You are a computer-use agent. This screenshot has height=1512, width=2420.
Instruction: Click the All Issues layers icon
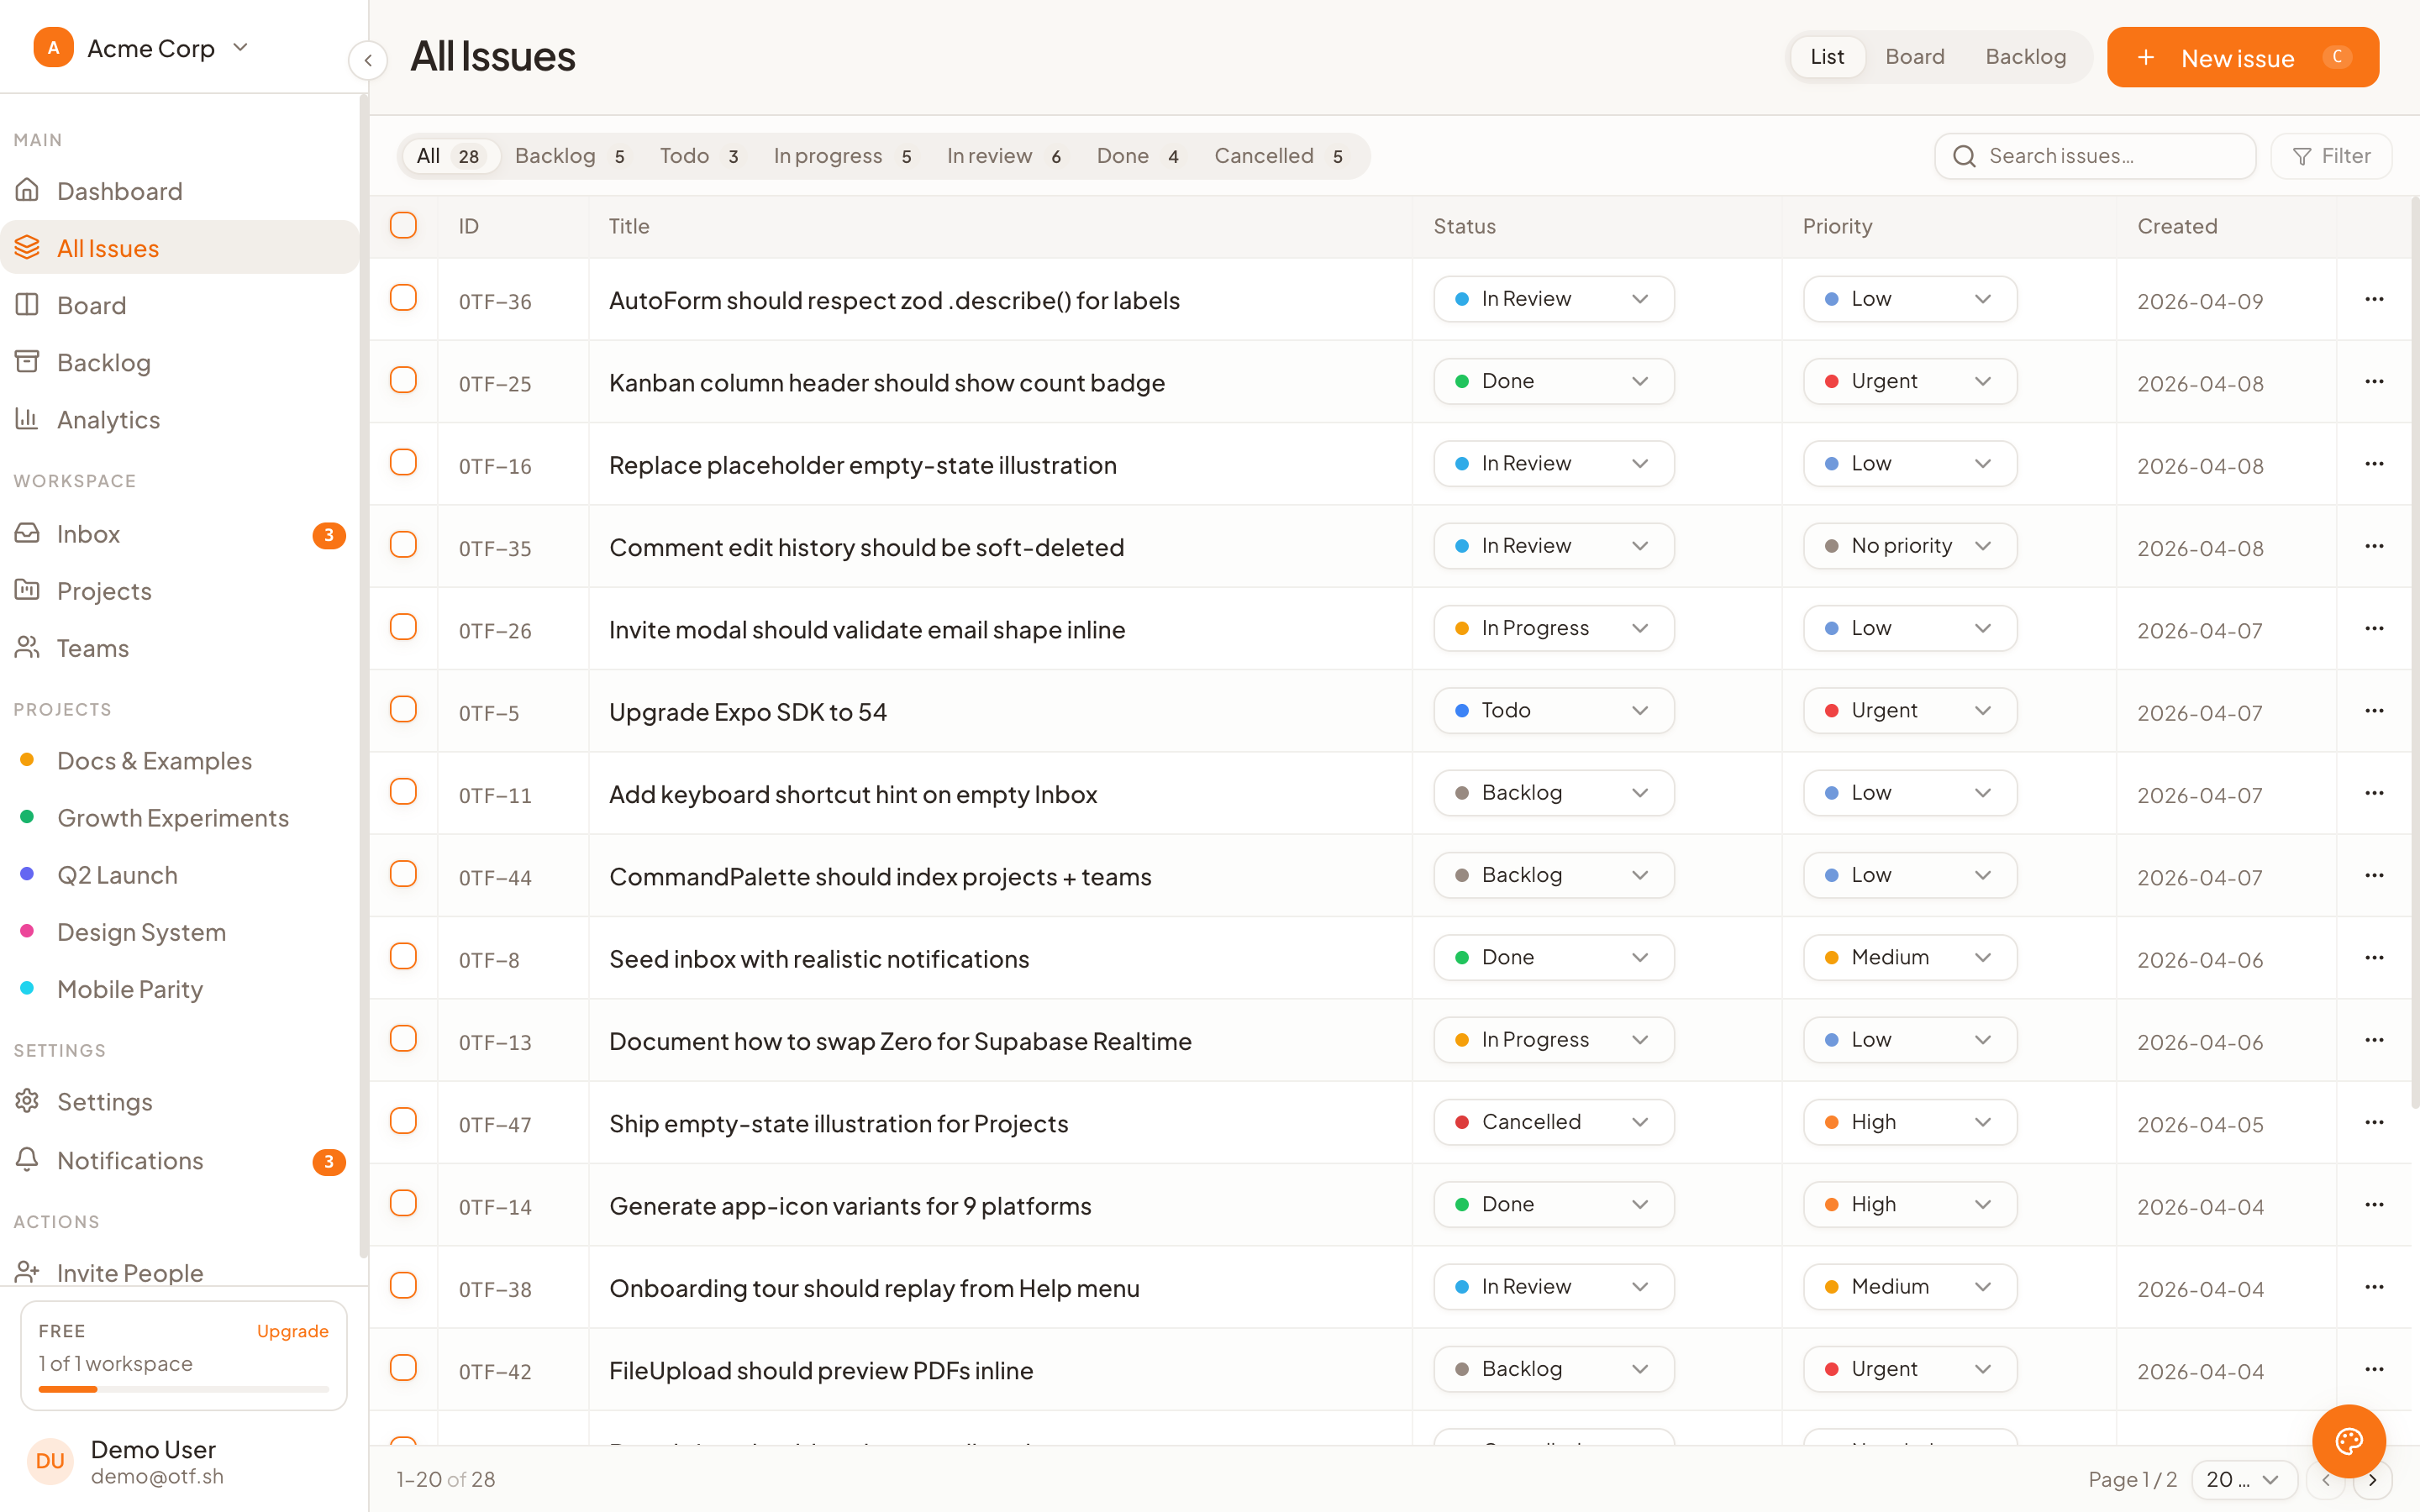coord(27,247)
